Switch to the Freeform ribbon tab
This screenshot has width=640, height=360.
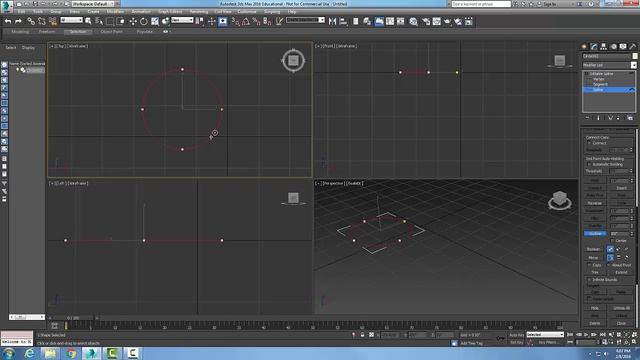[47, 31]
